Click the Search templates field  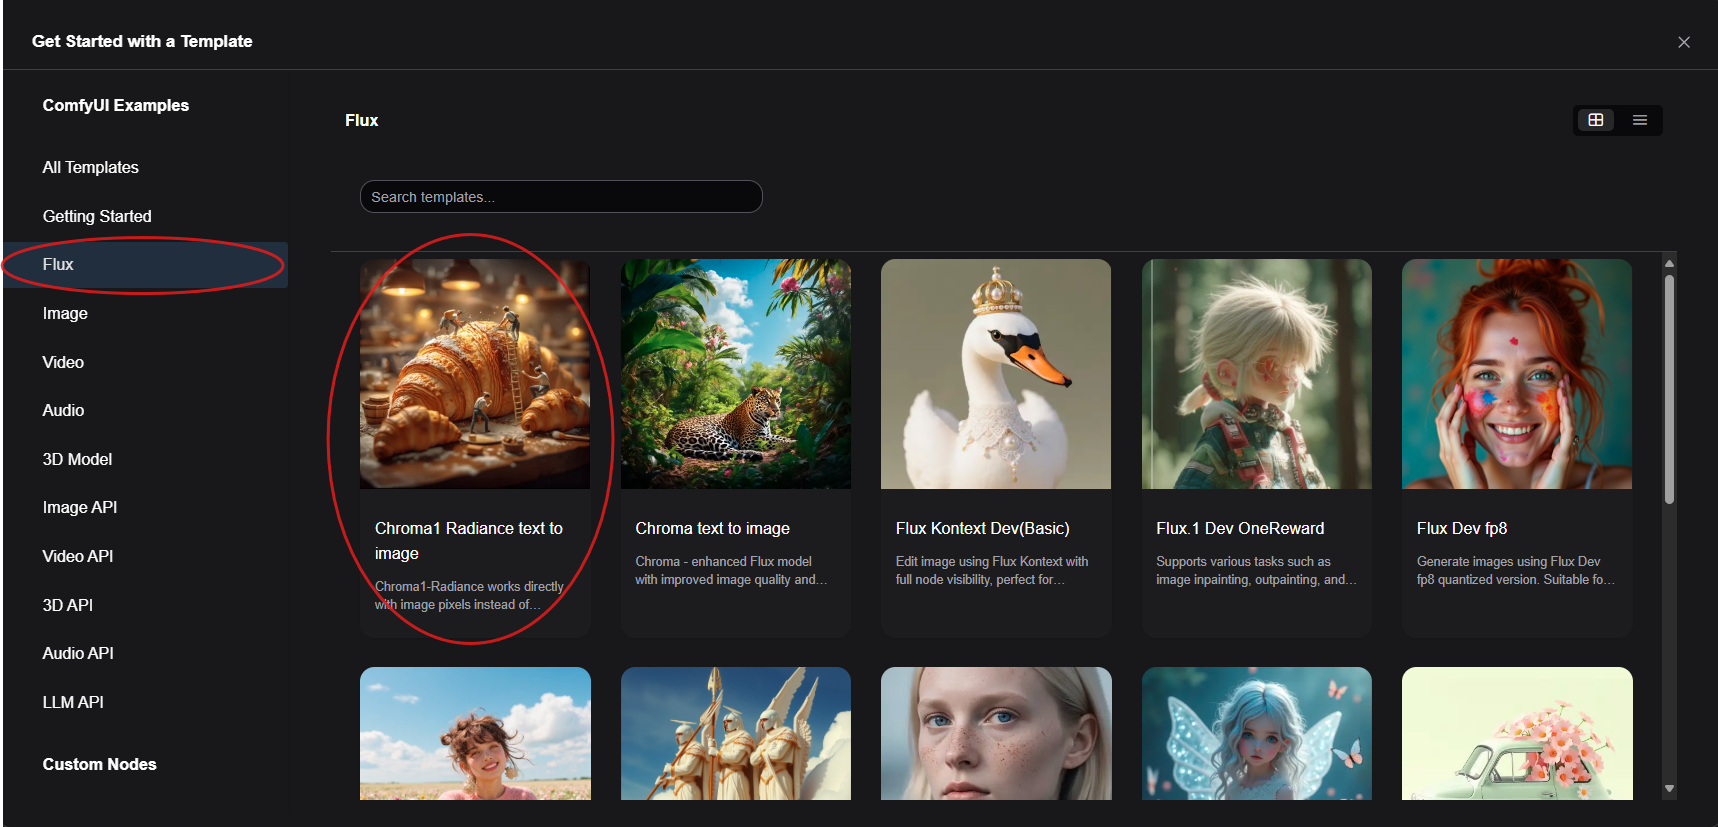pos(561,197)
